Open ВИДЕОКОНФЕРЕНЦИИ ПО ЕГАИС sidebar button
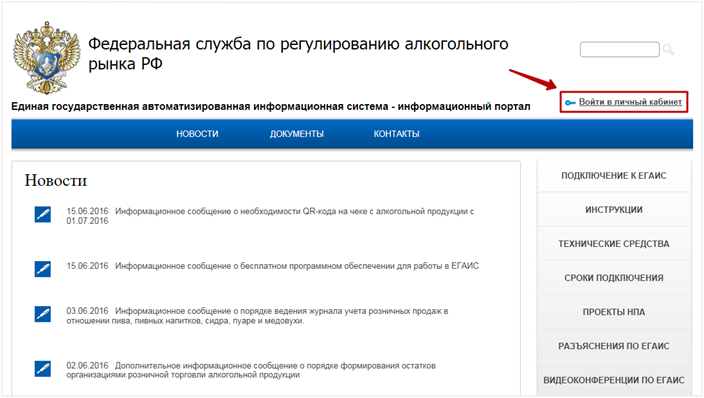This screenshot has height=398, width=704. coord(614,380)
